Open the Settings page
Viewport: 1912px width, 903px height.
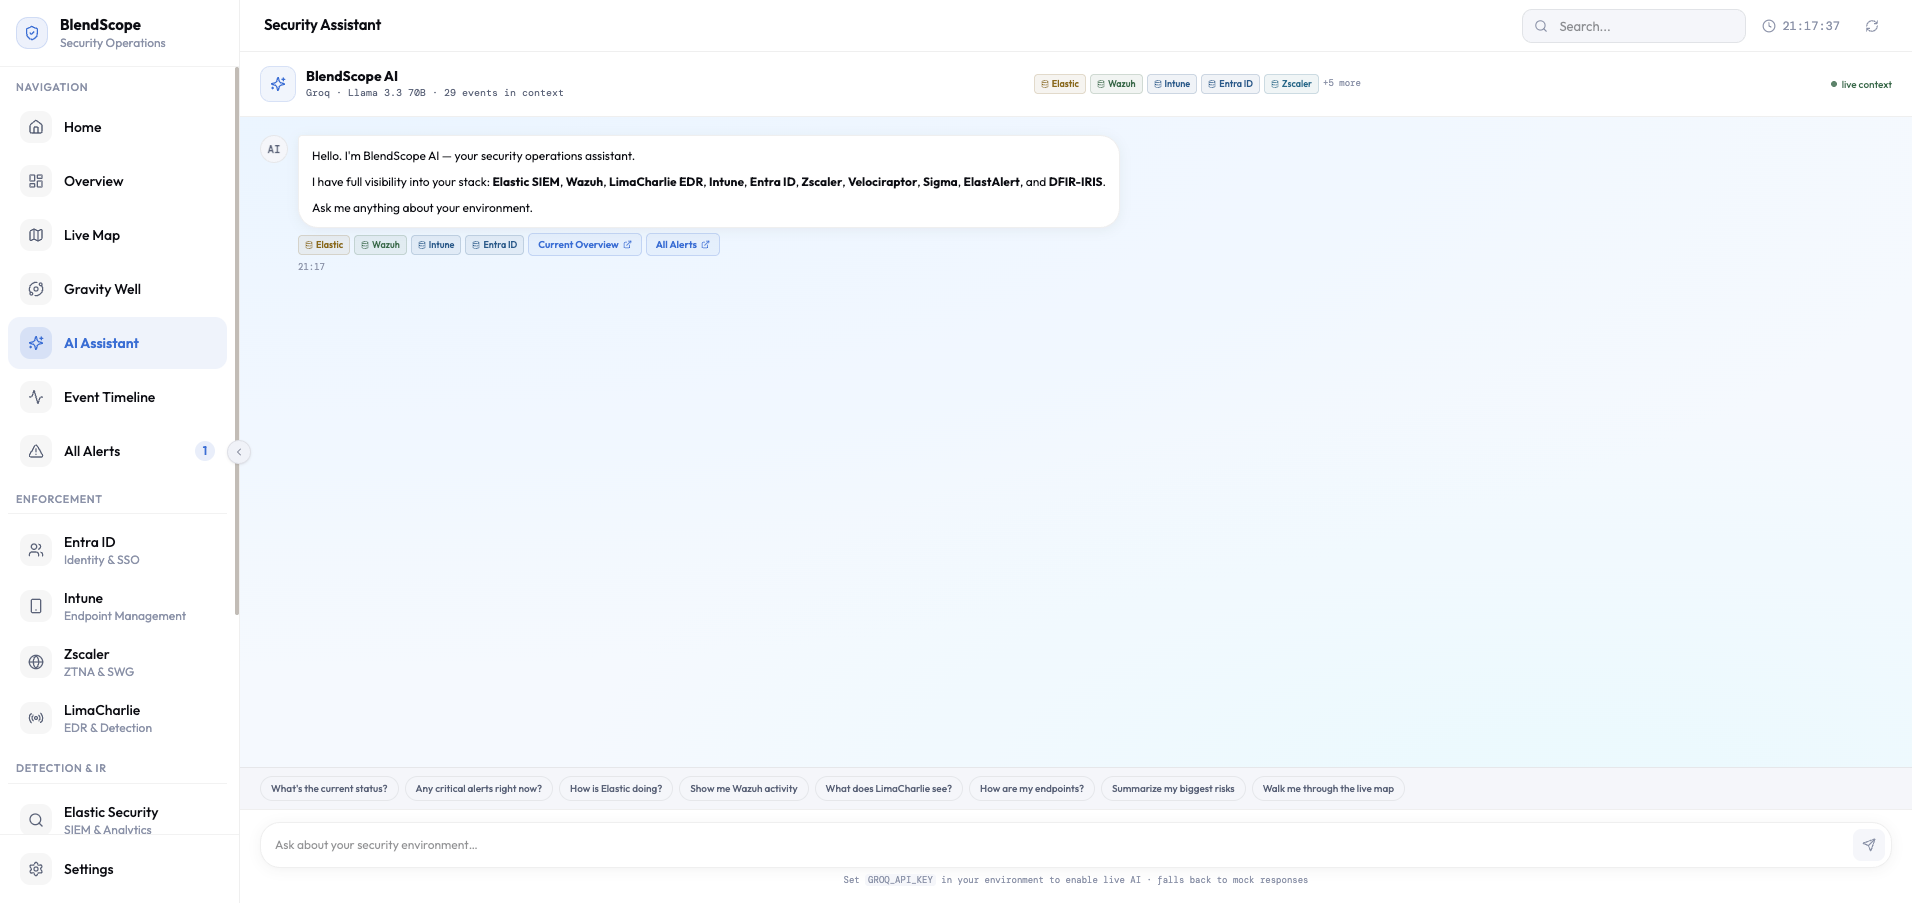[x=118, y=869]
